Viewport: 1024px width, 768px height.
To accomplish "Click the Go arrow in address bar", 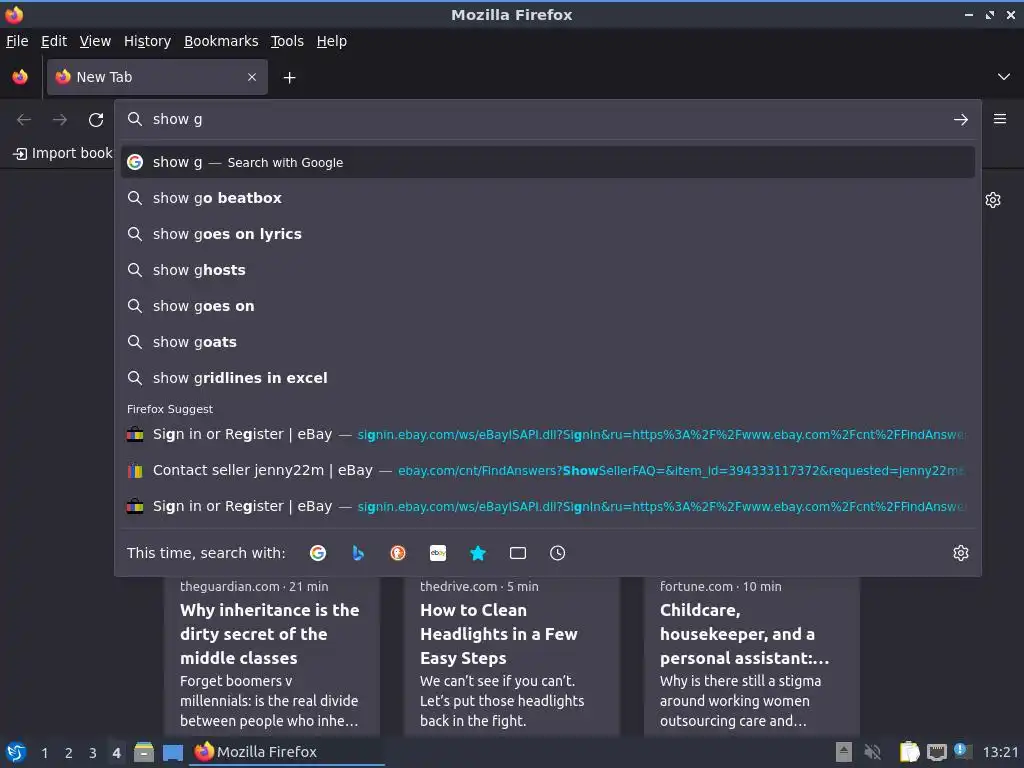I will click(x=961, y=120).
